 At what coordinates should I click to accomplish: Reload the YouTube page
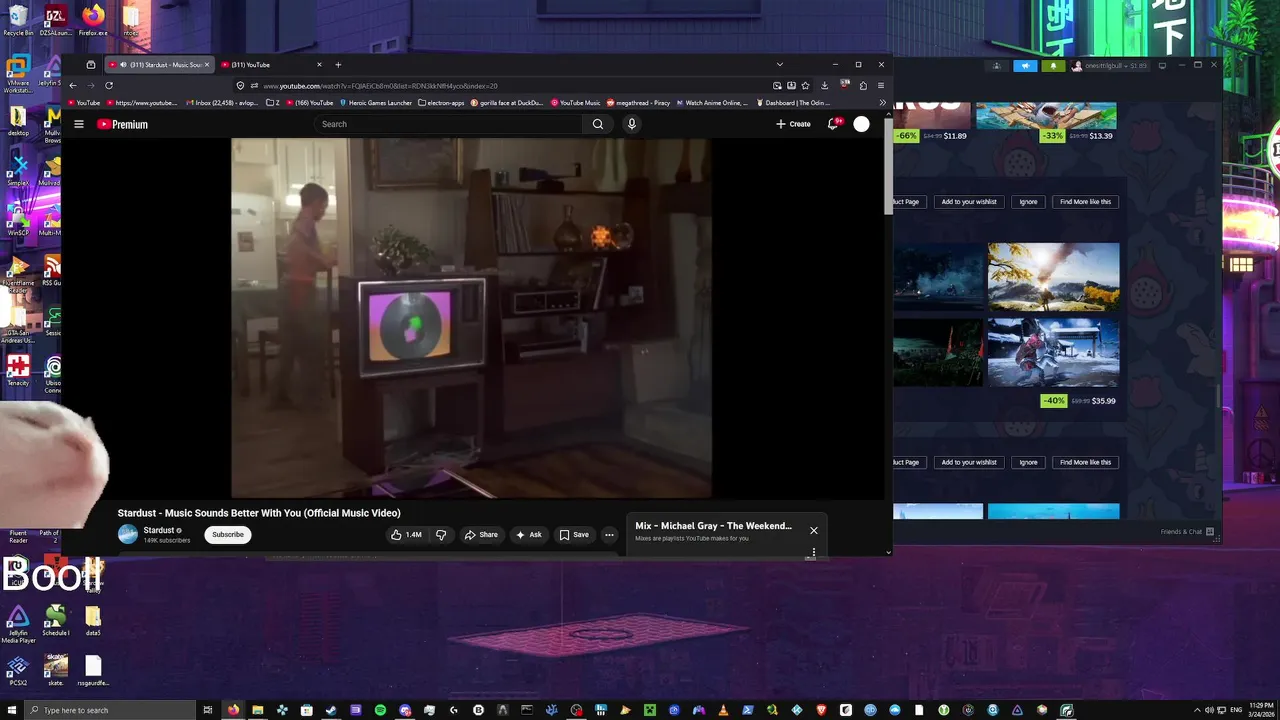tap(109, 86)
